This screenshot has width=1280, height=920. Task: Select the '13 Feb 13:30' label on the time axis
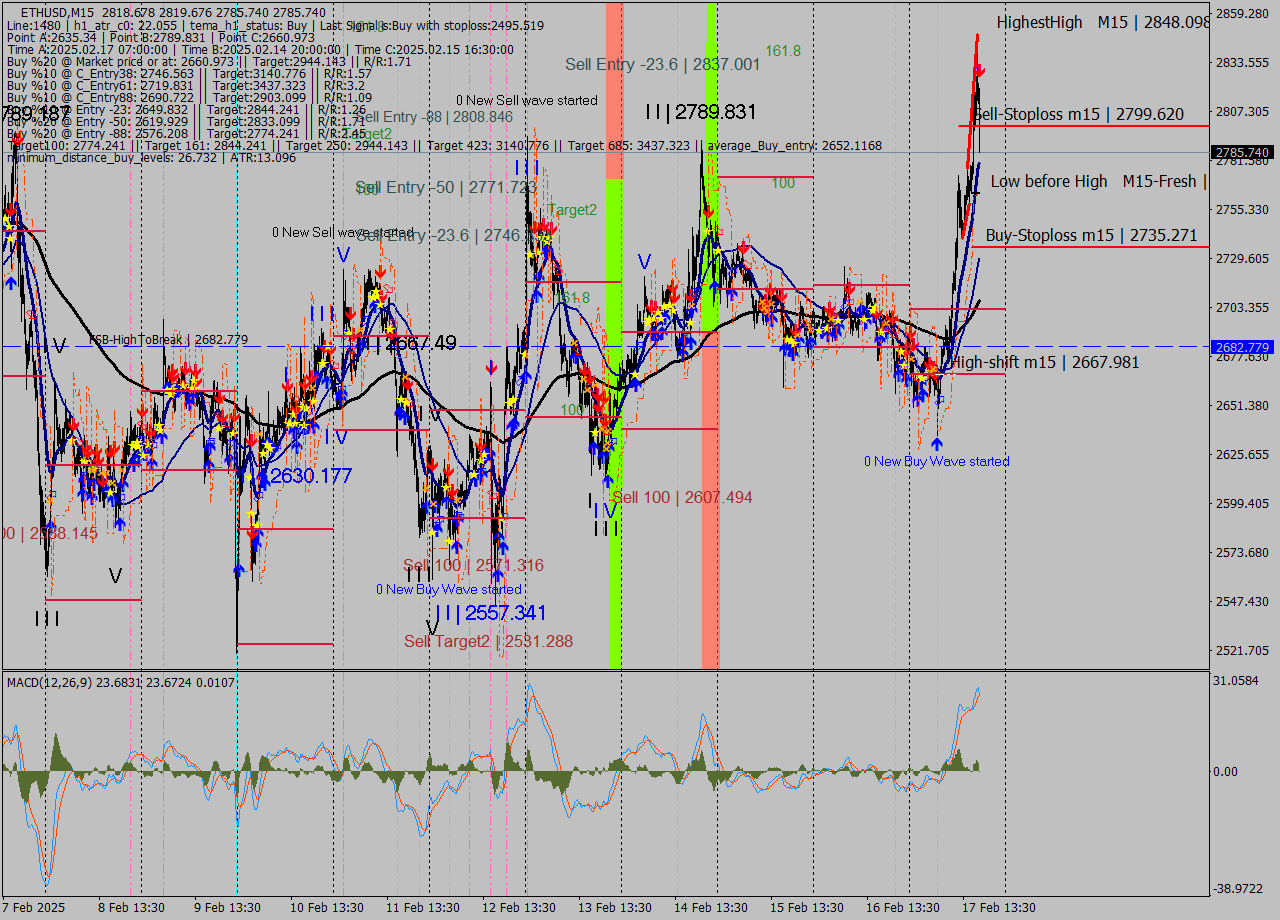(x=613, y=908)
